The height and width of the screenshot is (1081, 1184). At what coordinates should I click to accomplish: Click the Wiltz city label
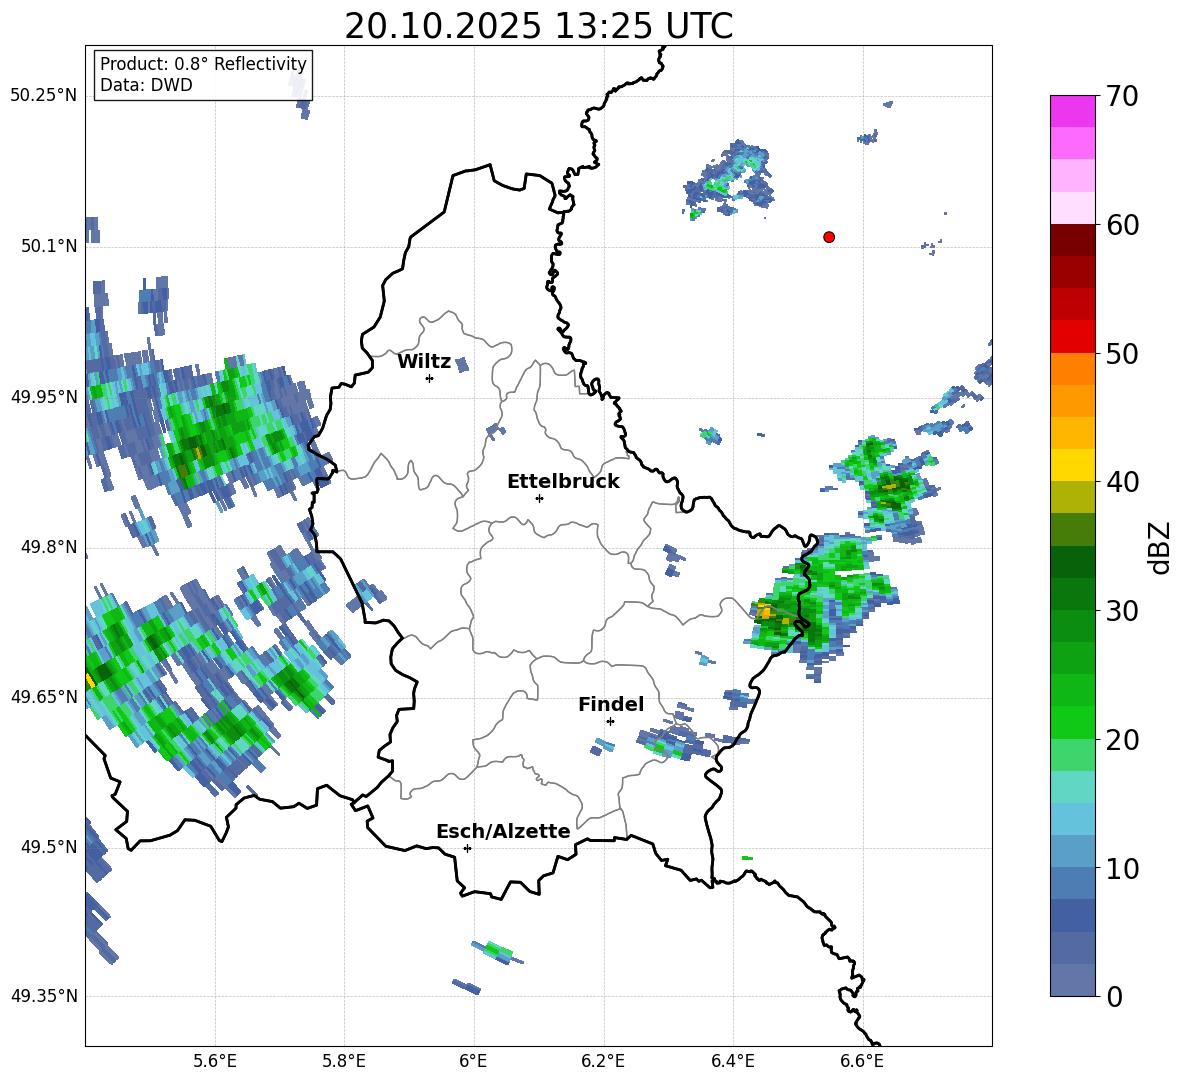coord(424,362)
